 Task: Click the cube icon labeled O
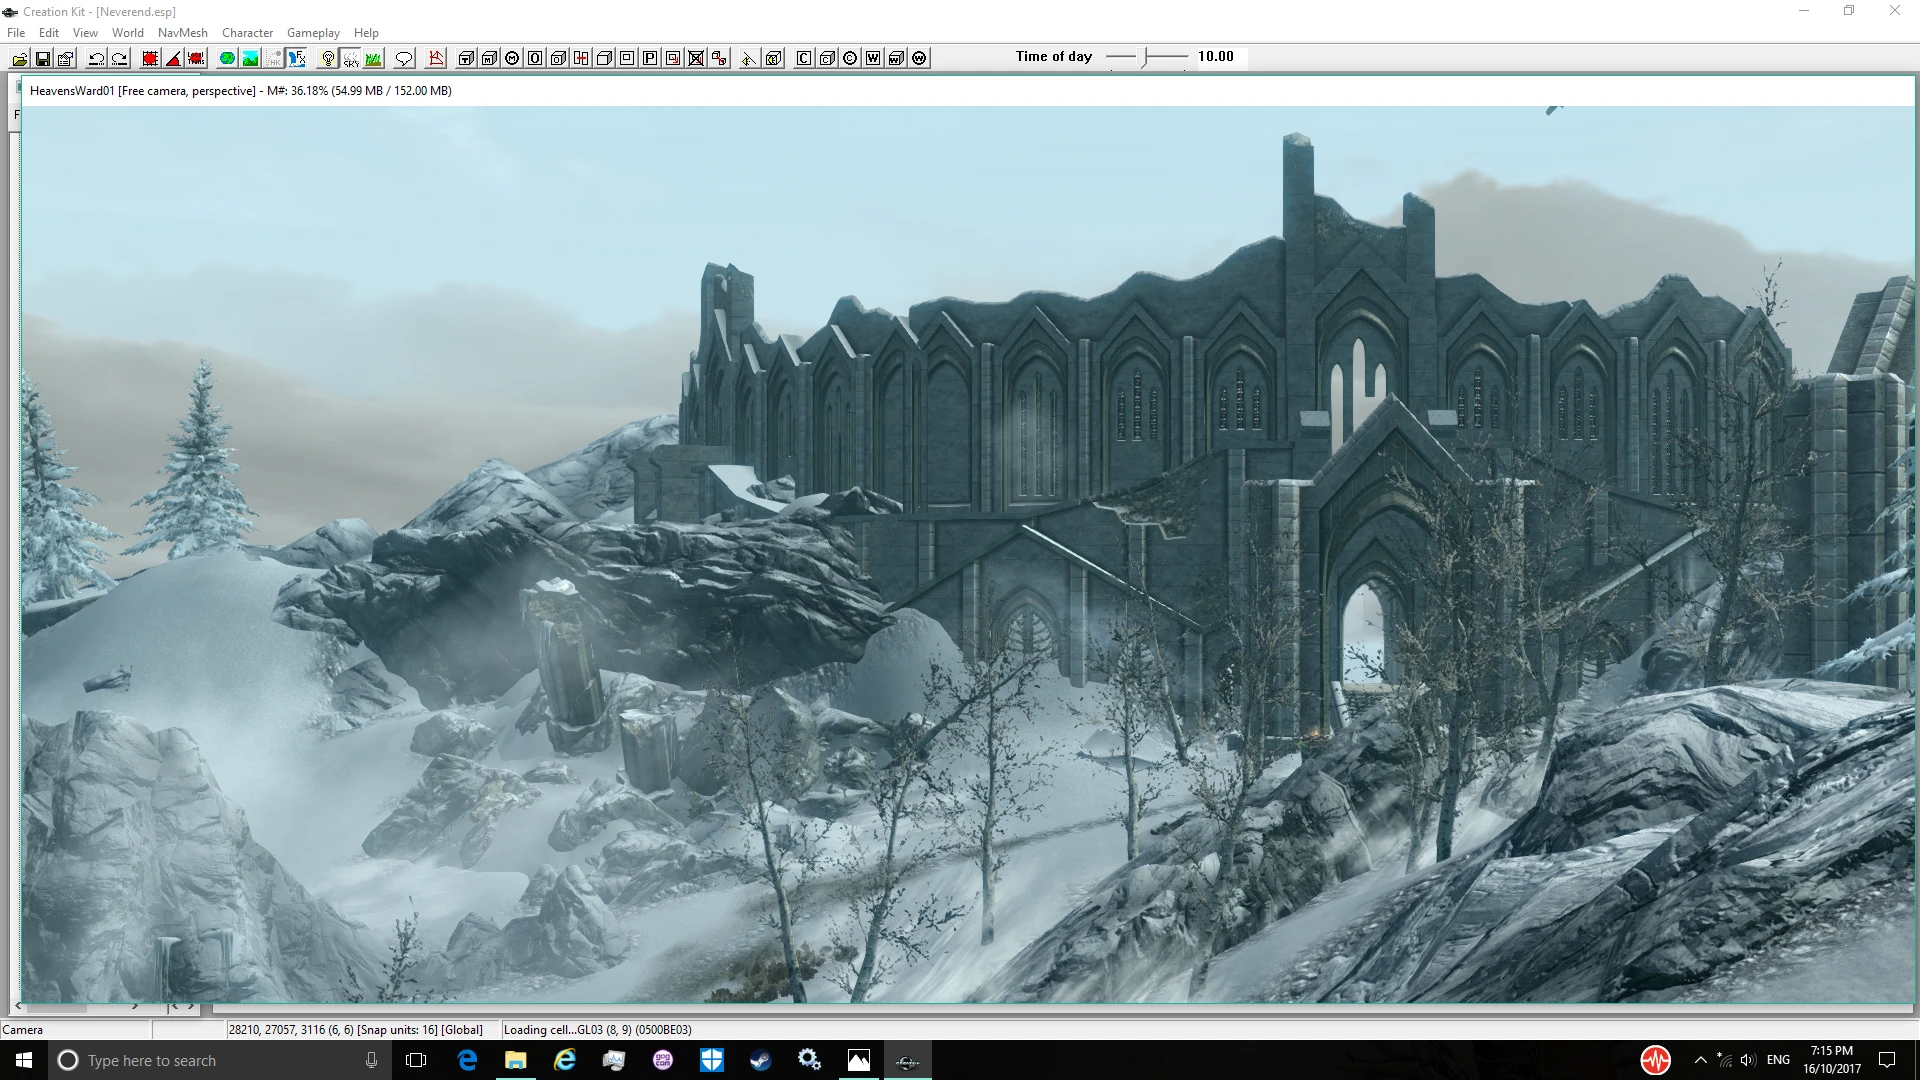click(x=558, y=58)
